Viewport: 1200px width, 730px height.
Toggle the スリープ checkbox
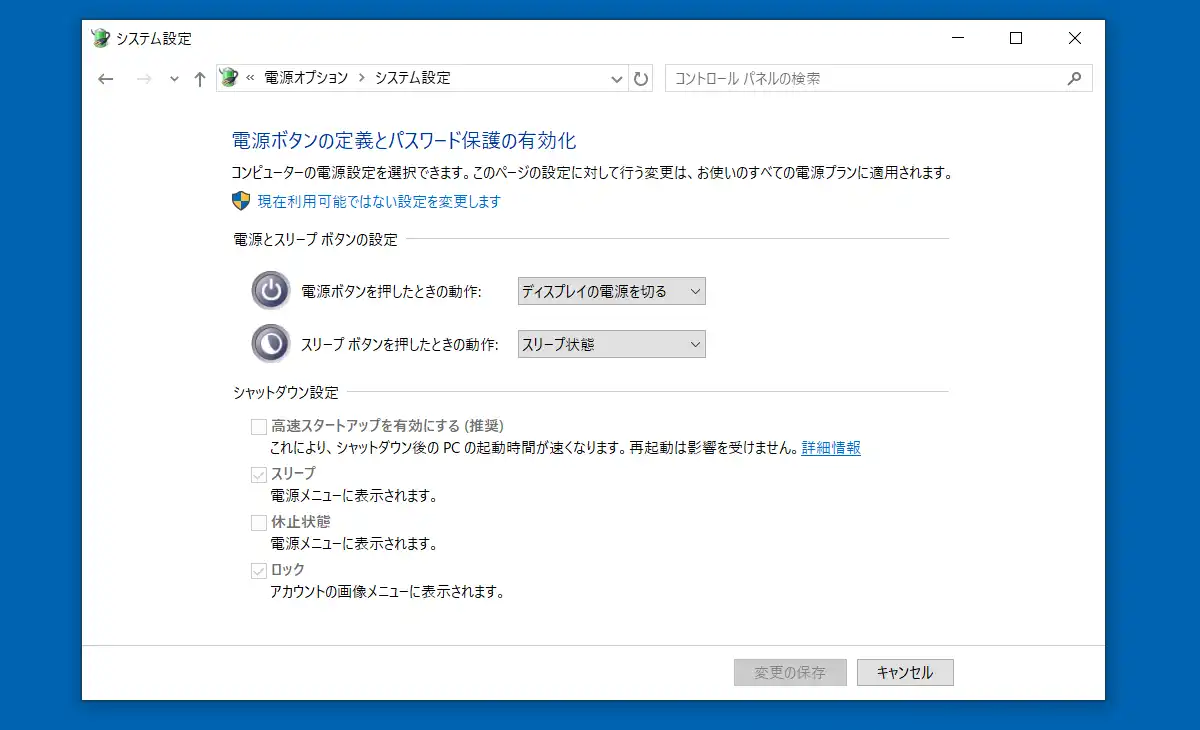(x=259, y=474)
